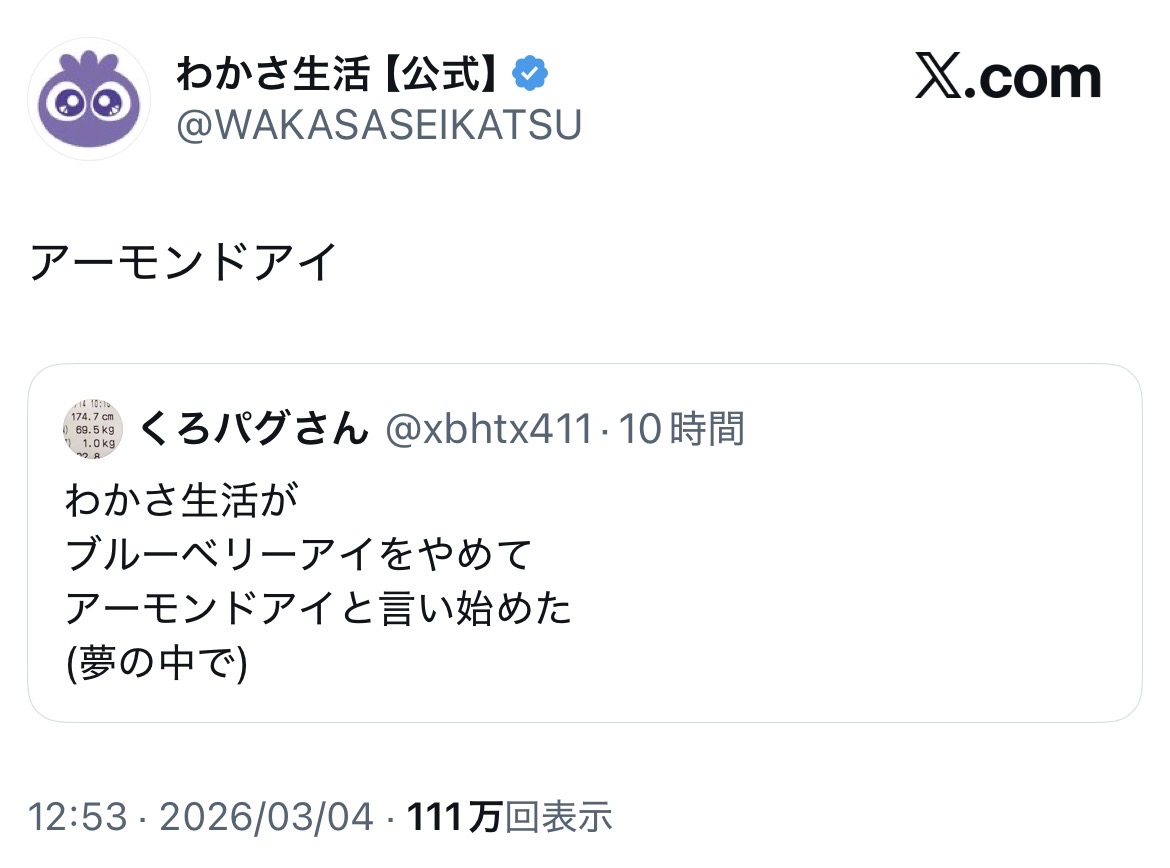1170x868 pixels.
Task: Select the main post text アーモンドアイ
Action: coord(183,263)
